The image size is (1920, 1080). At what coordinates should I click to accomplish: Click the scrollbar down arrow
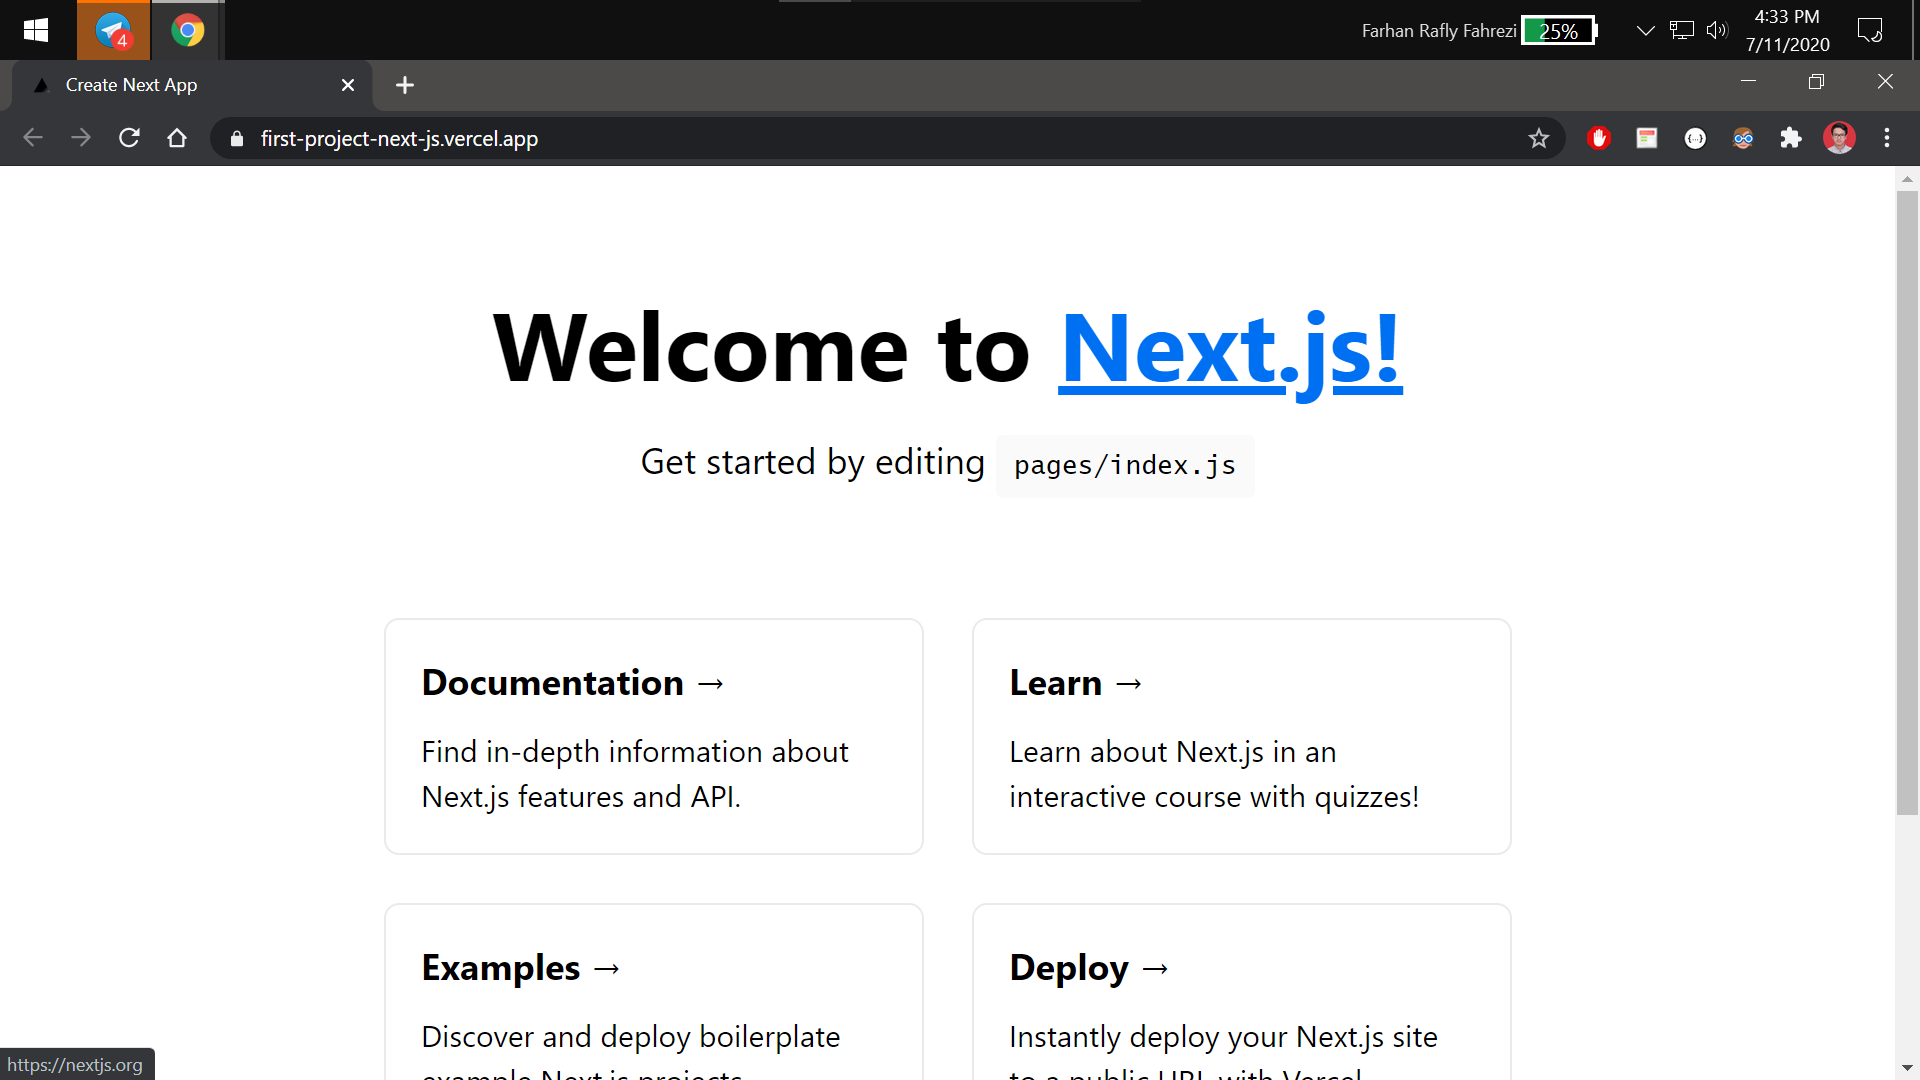pos(1907,1068)
